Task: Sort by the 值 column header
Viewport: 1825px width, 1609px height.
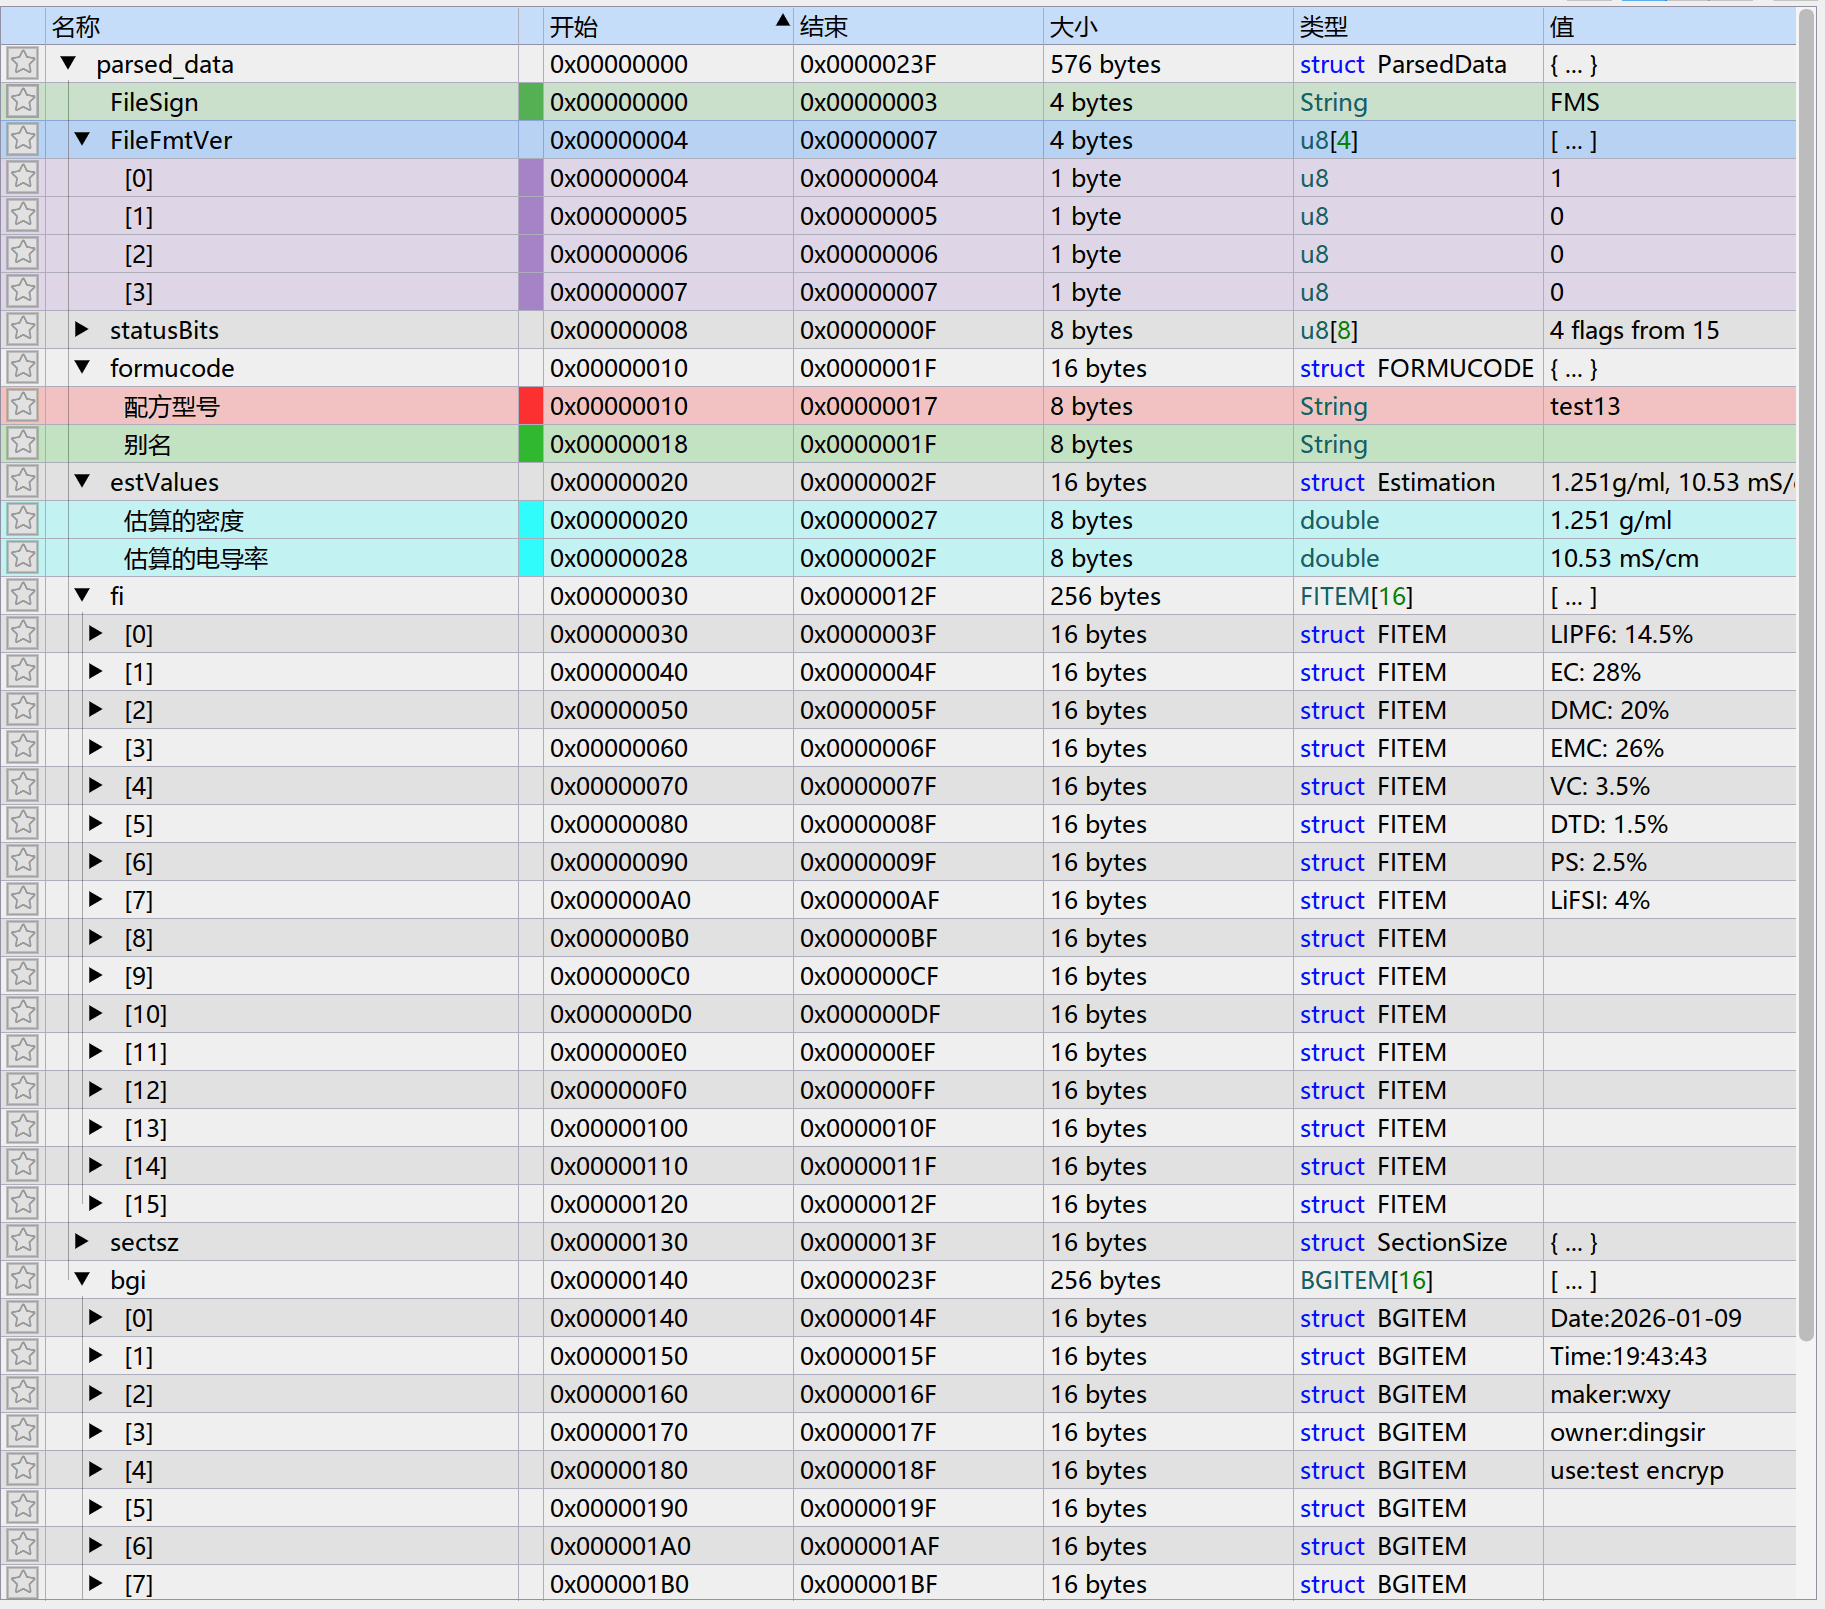Action: [x=1669, y=26]
